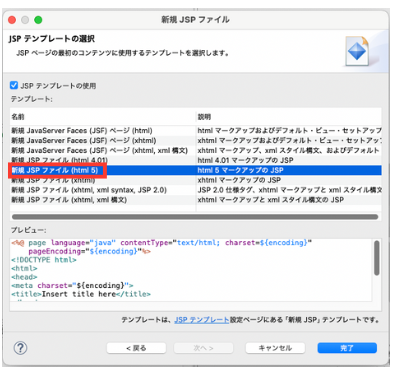Click inside the template preview code area

191,270
